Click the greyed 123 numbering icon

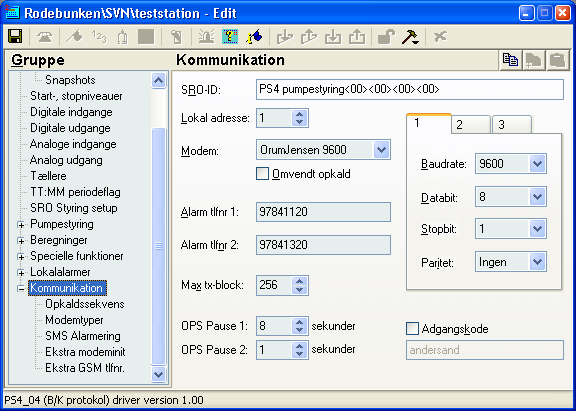99,37
